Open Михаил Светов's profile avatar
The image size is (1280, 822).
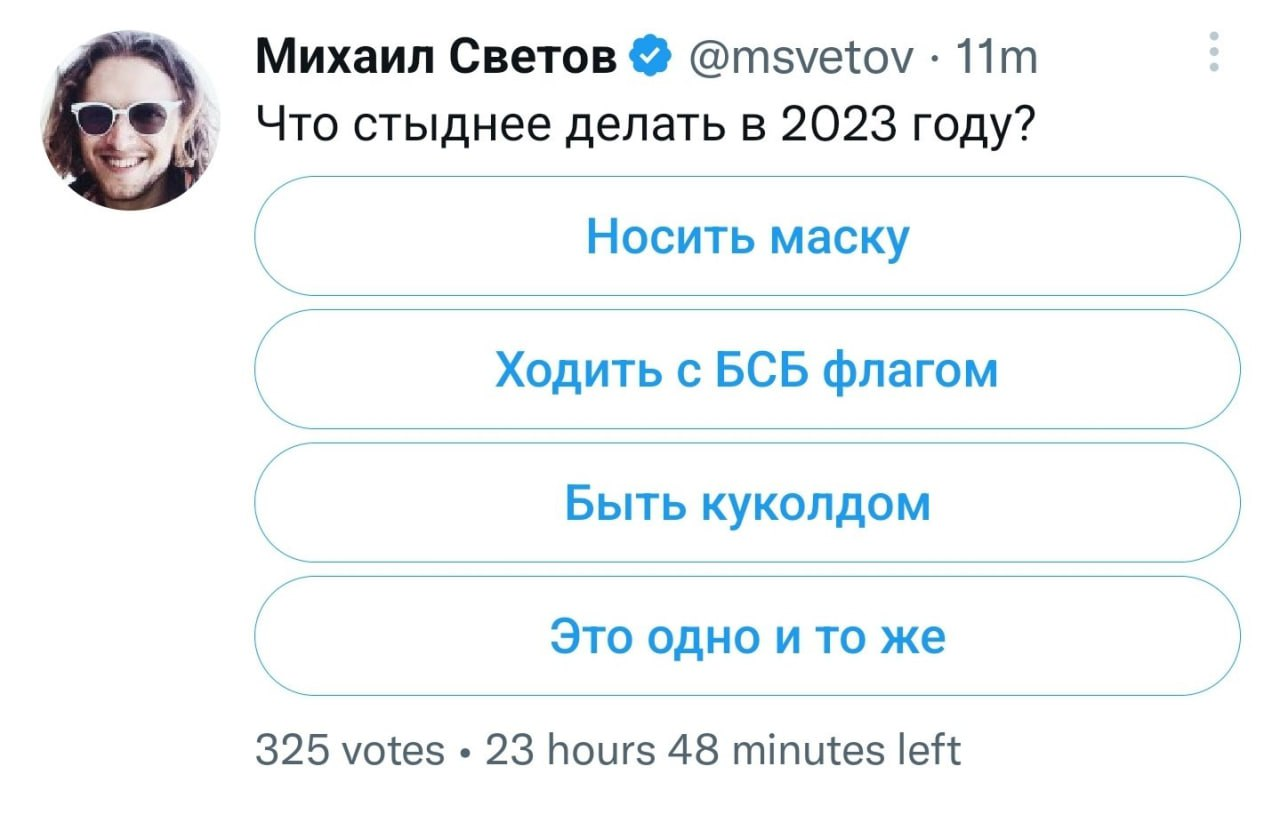pos(131,120)
